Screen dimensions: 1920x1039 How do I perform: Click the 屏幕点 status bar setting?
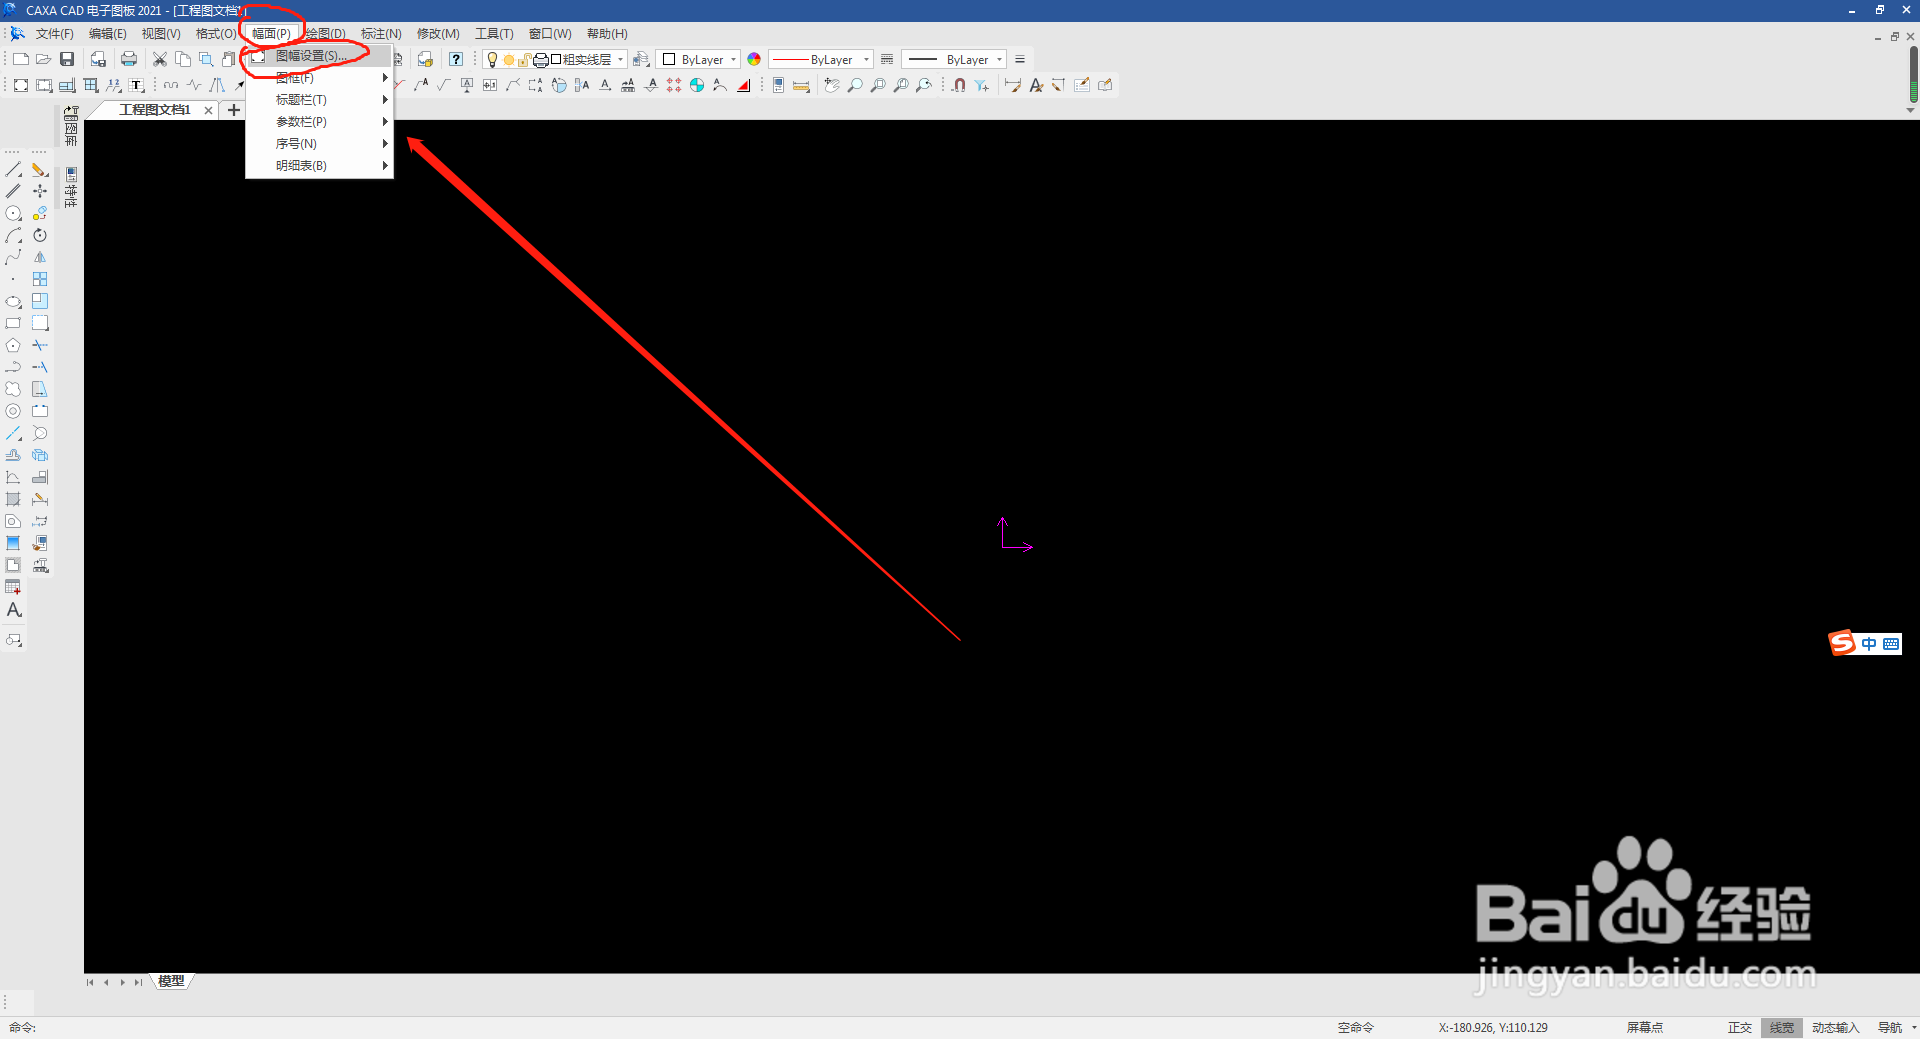pos(1645,1027)
